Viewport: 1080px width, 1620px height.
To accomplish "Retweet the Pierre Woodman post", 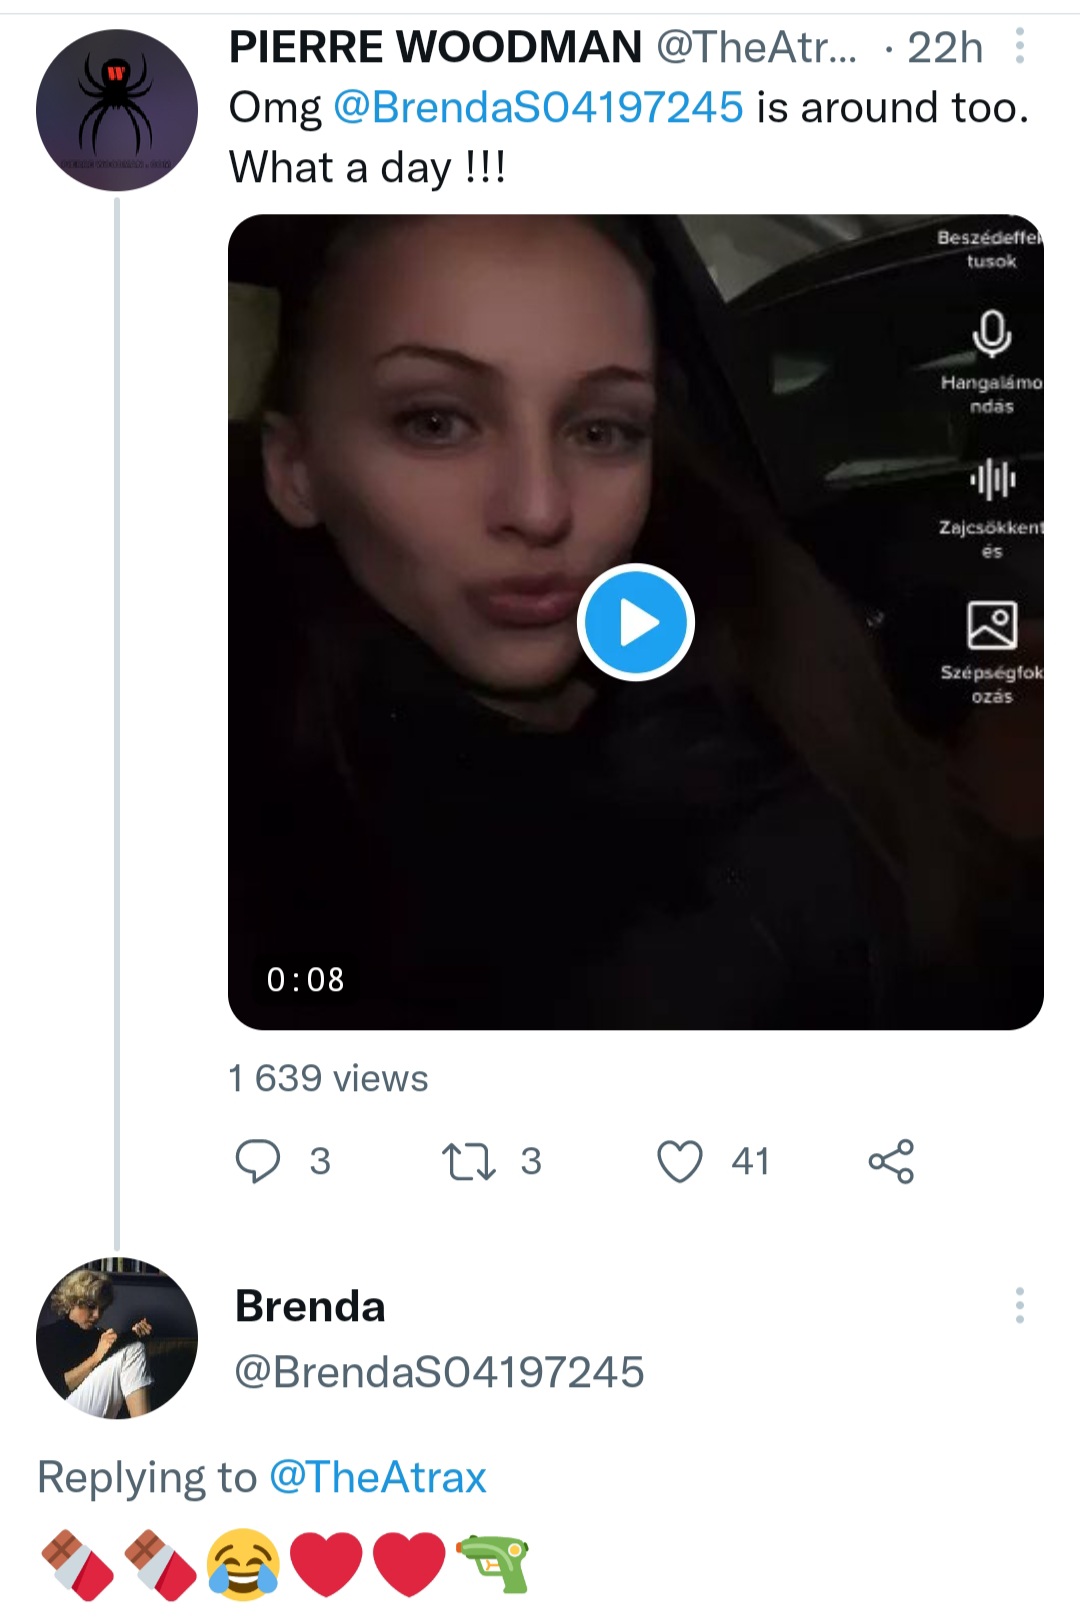I will (x=468, y=1161).
